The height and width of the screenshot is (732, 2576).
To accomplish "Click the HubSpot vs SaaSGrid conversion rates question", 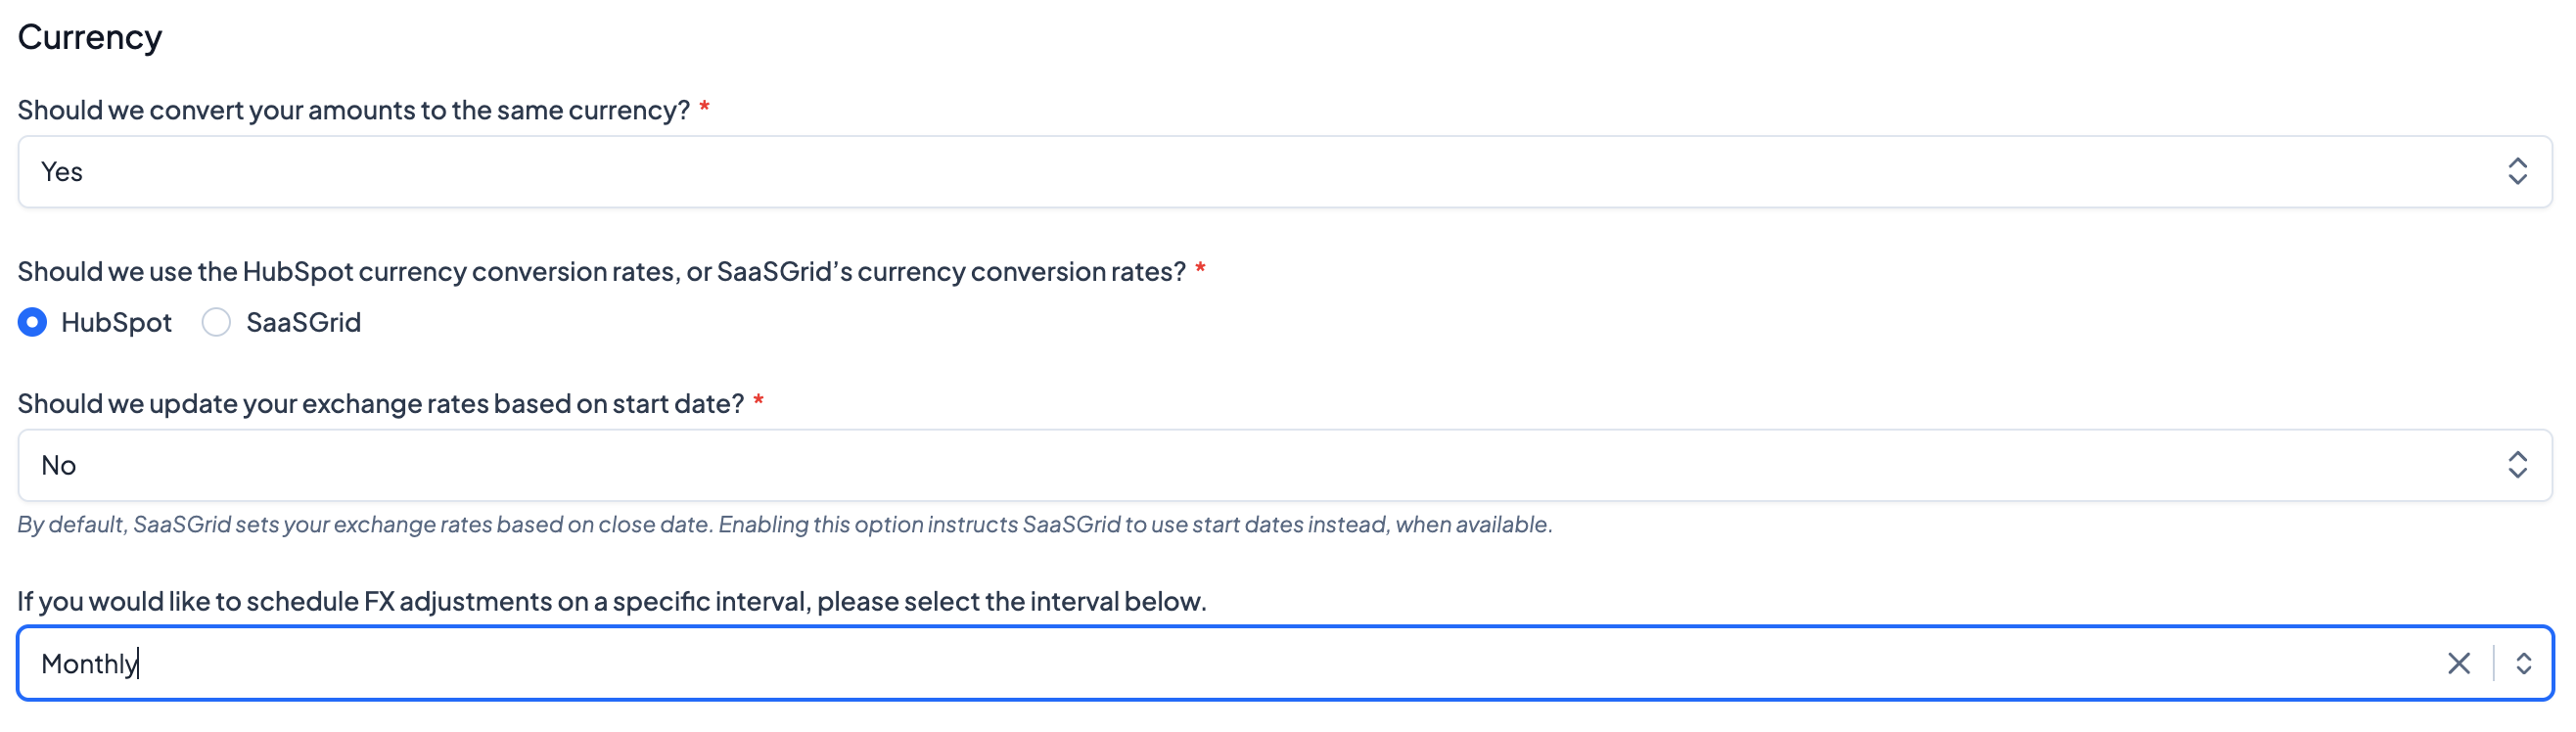I will point(601,271).
